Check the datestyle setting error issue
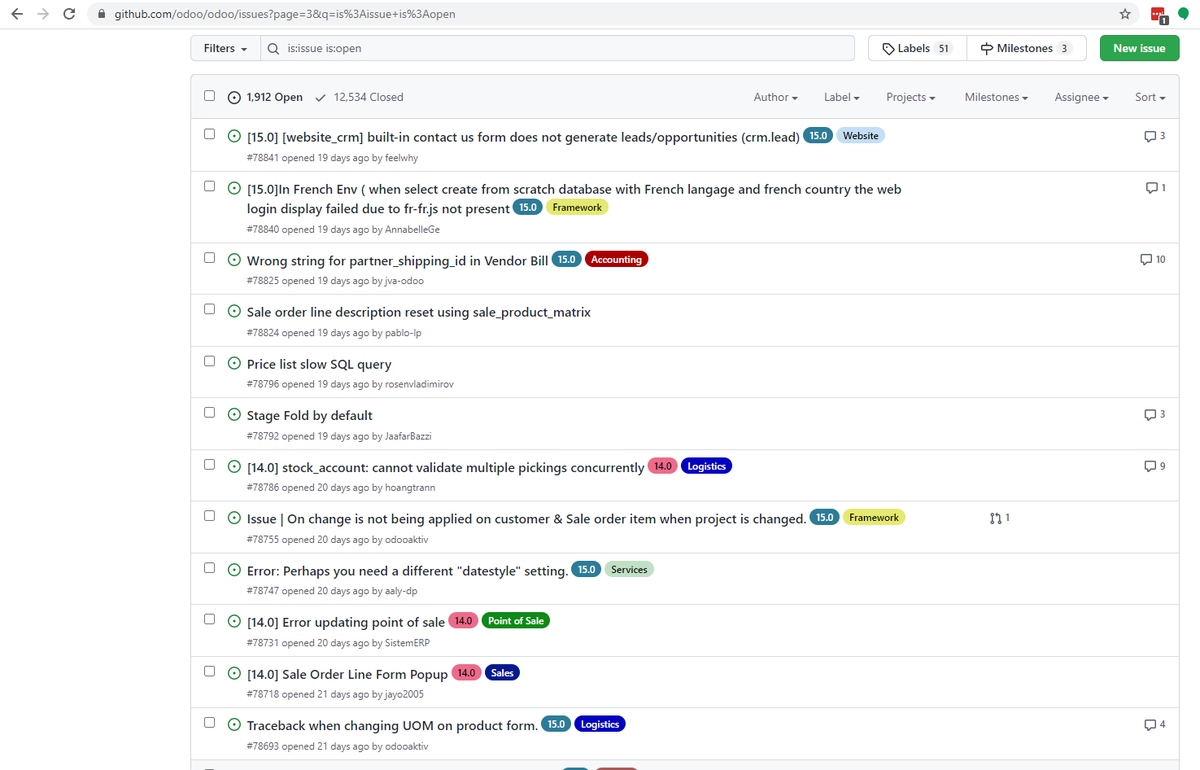This screenshot has width=1200, height=770. point(209,568)
